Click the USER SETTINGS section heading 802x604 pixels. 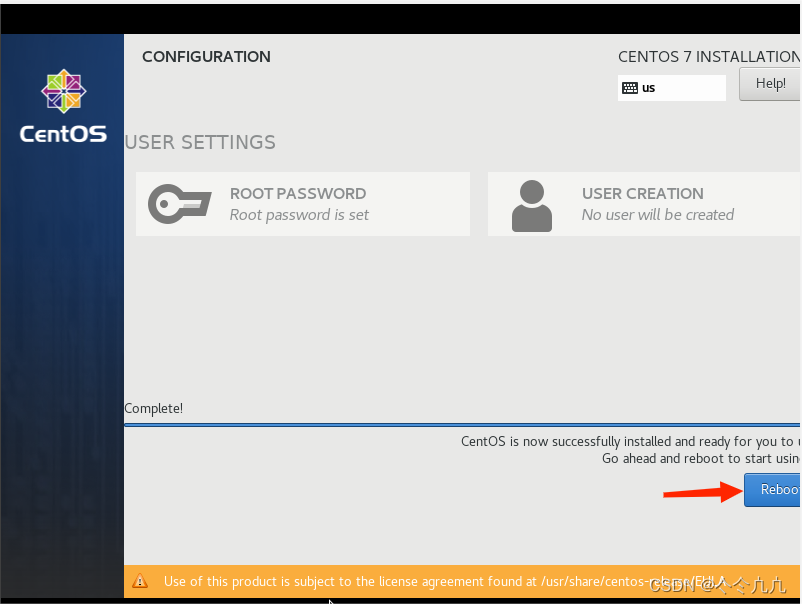[200, 142]
